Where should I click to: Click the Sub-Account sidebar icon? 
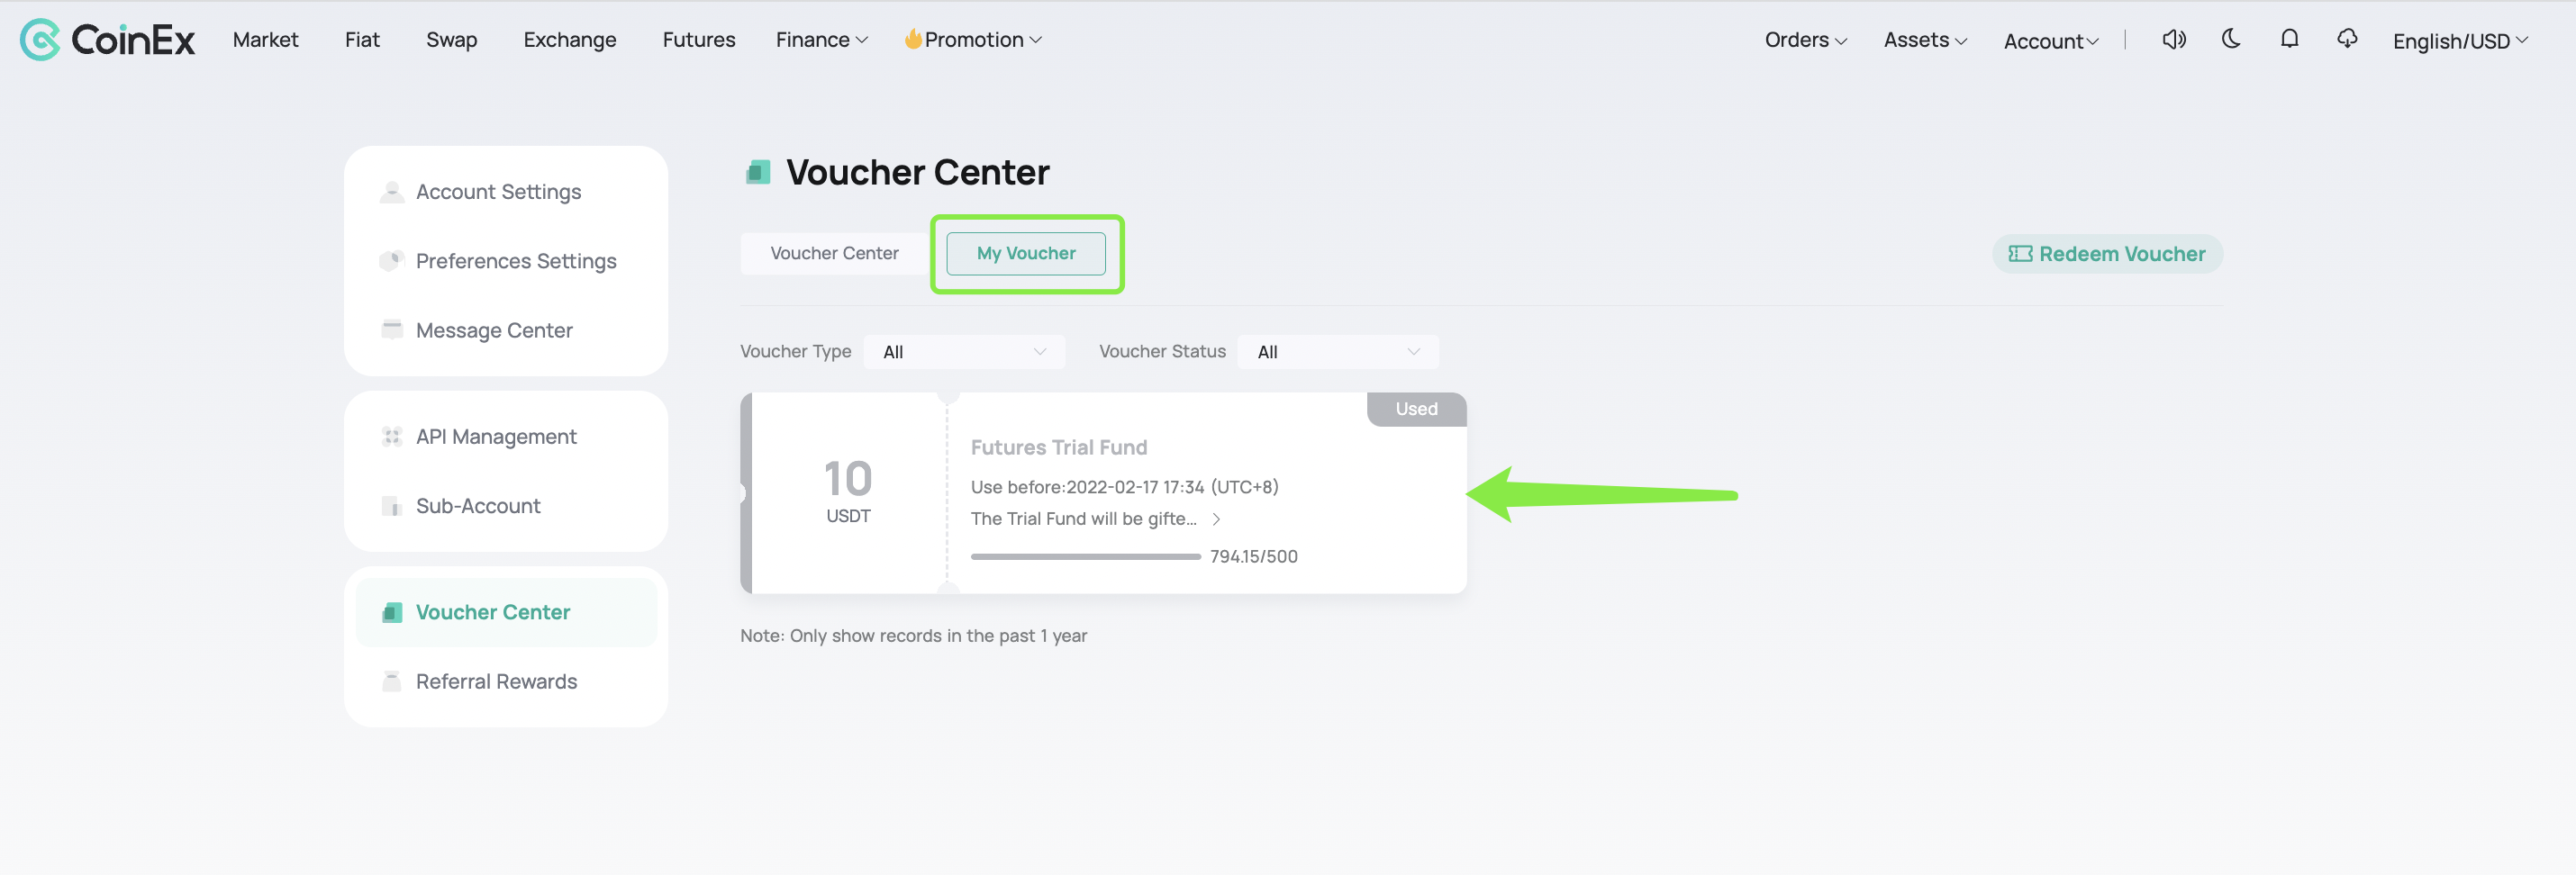point(392,506)
